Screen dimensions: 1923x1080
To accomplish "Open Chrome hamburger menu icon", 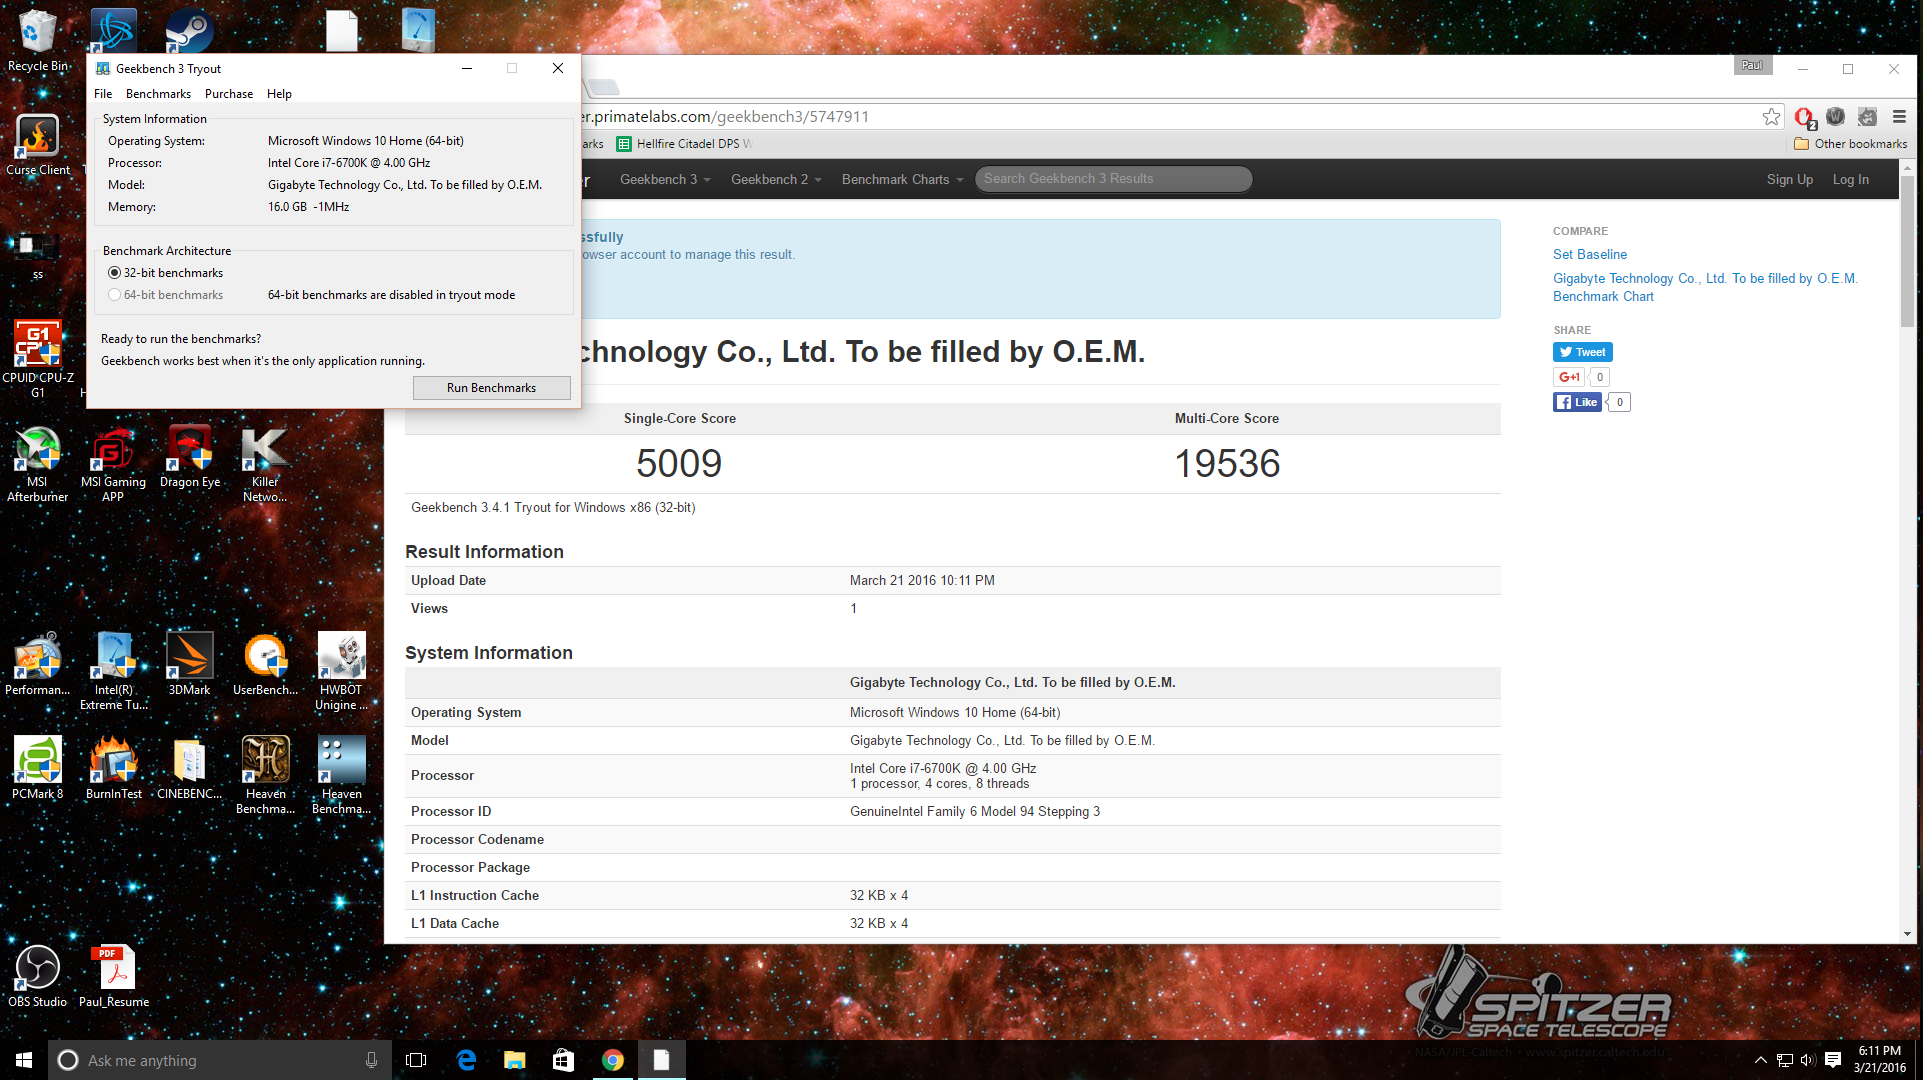I will 1899,117.
